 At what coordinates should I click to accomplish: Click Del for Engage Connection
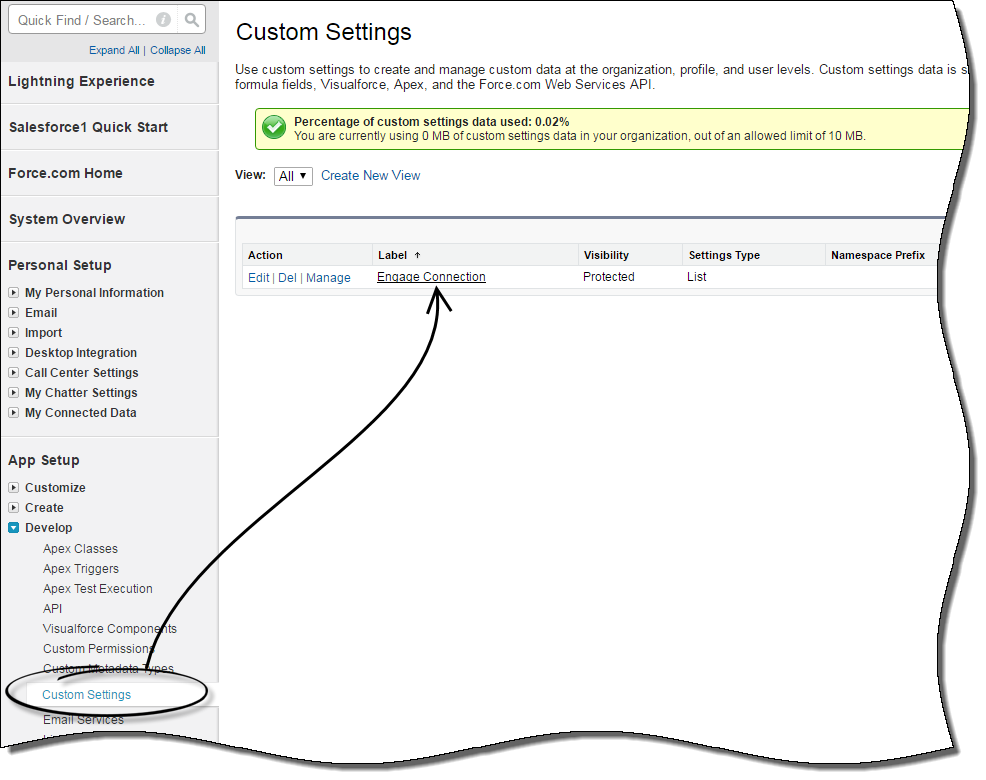coord(287,278)
